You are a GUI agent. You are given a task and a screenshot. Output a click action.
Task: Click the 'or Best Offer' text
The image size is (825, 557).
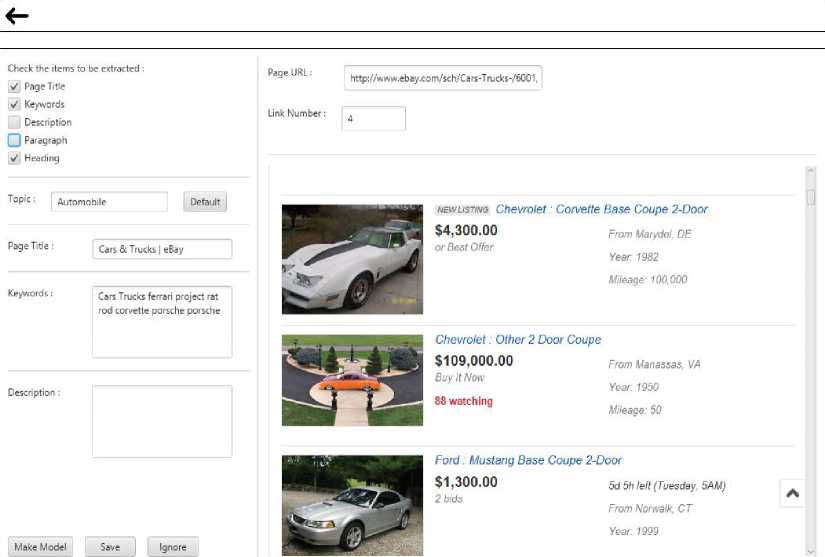click(464, 247)
